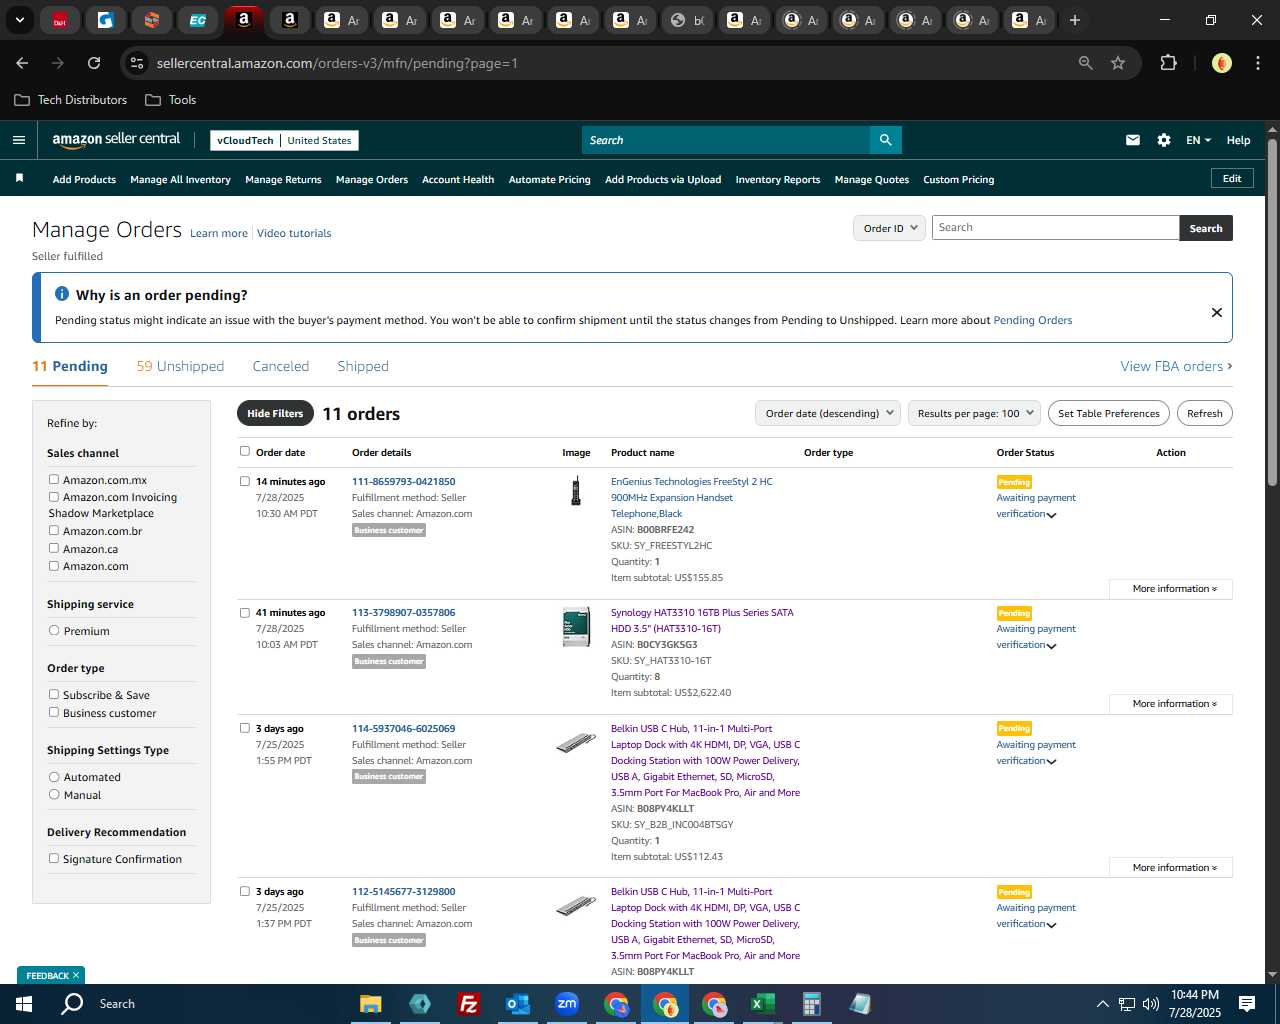This screenshot has height=1024, width=1280.
Task: Open Outlook from taskbar
Action: click(517, 1004)
